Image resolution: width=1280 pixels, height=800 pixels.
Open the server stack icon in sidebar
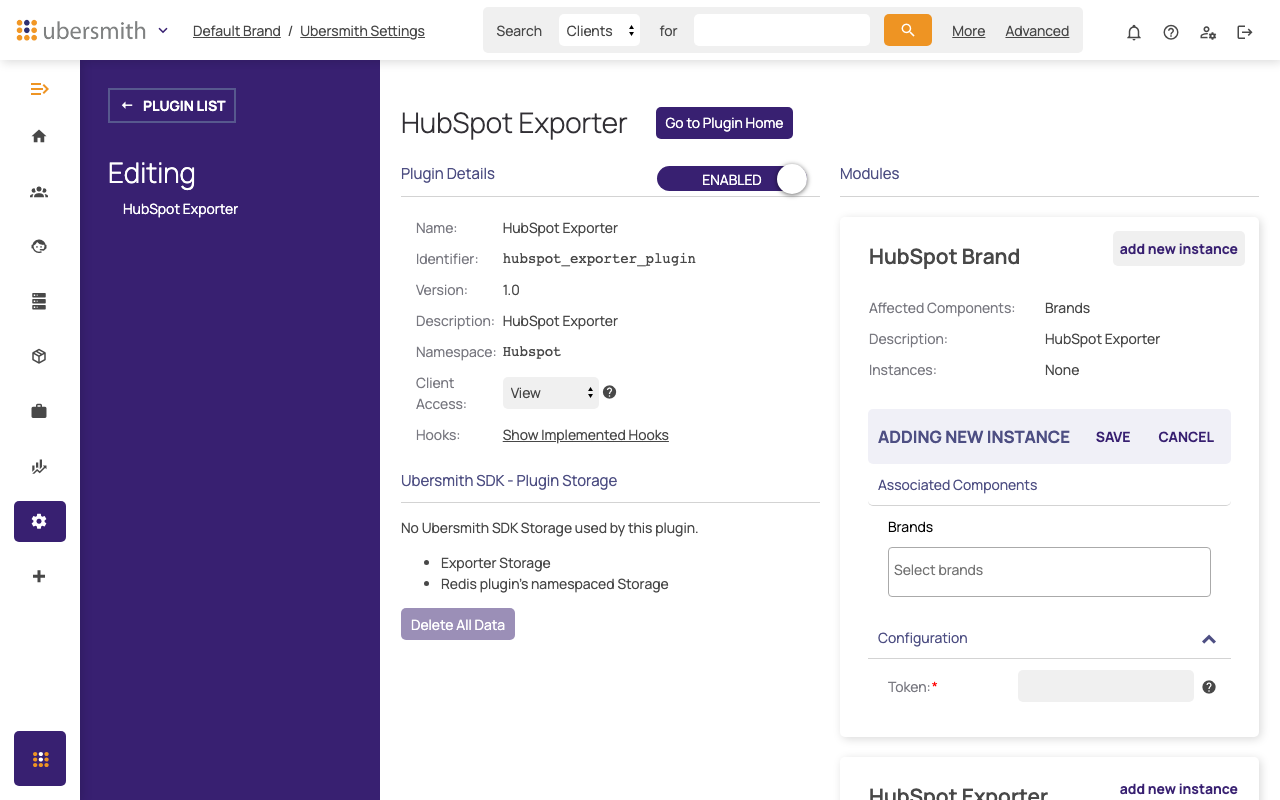(x=39, y=301)
